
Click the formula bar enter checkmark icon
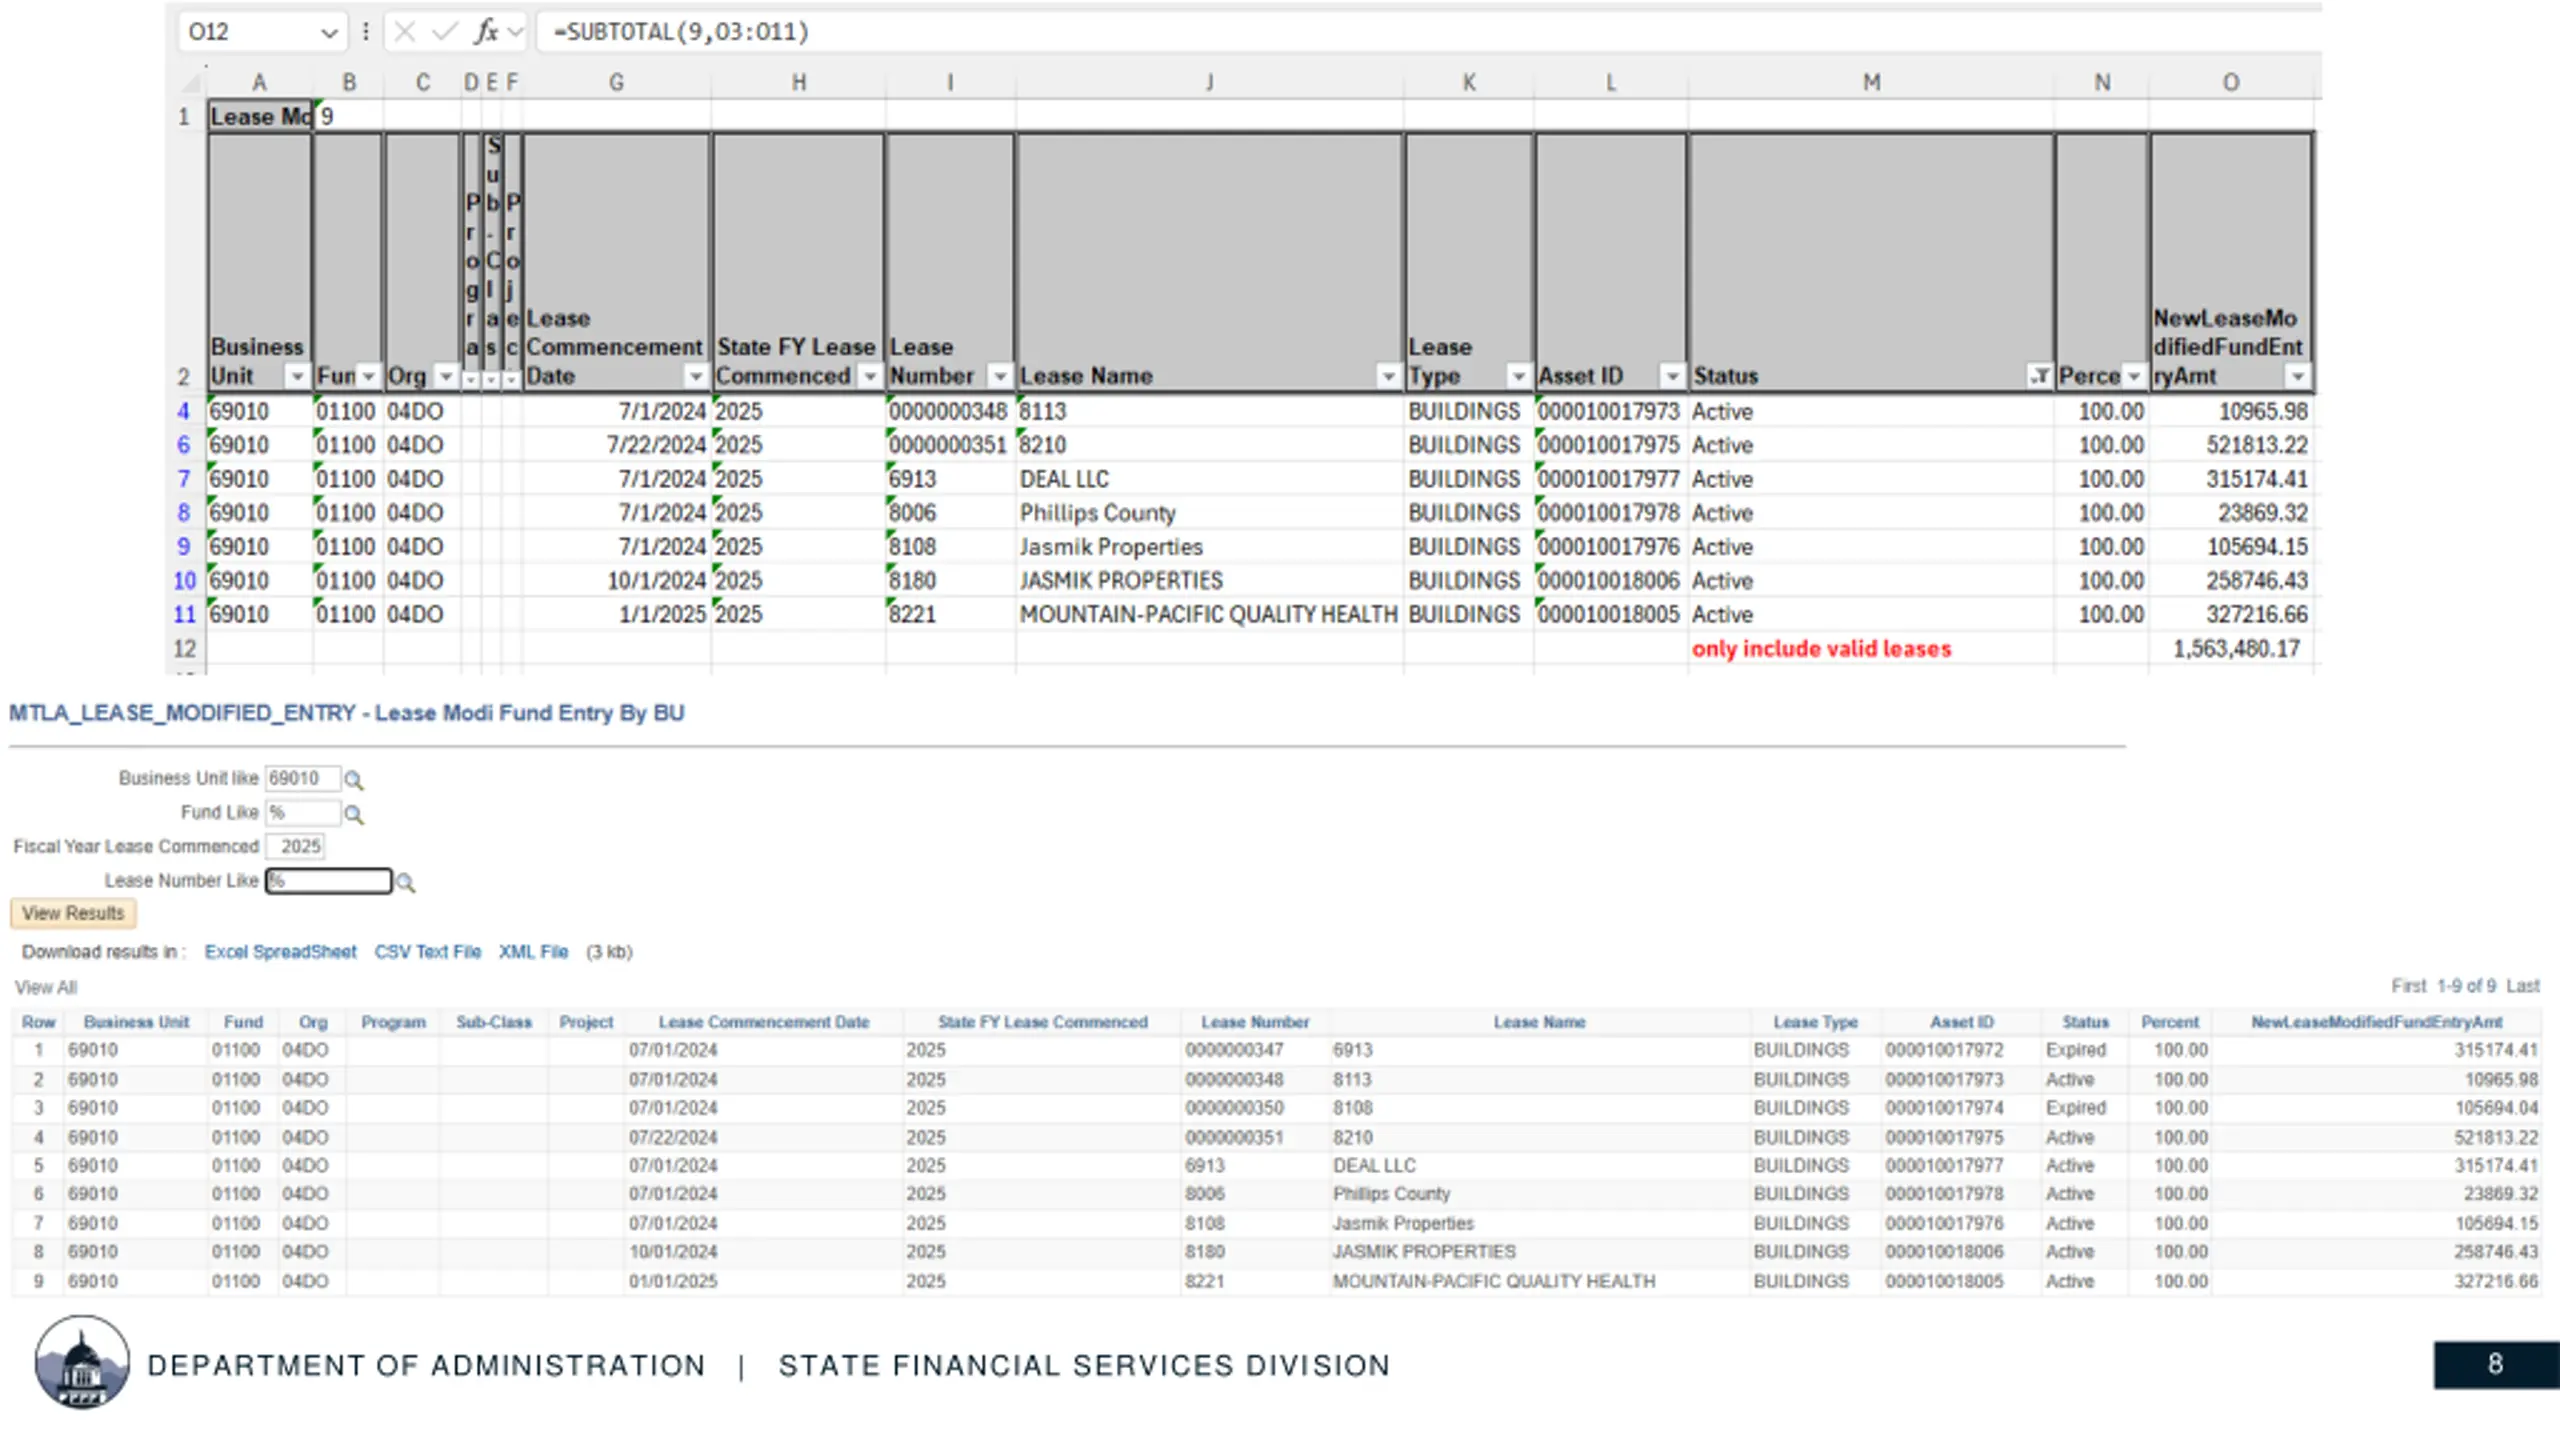tap(443, 32)
